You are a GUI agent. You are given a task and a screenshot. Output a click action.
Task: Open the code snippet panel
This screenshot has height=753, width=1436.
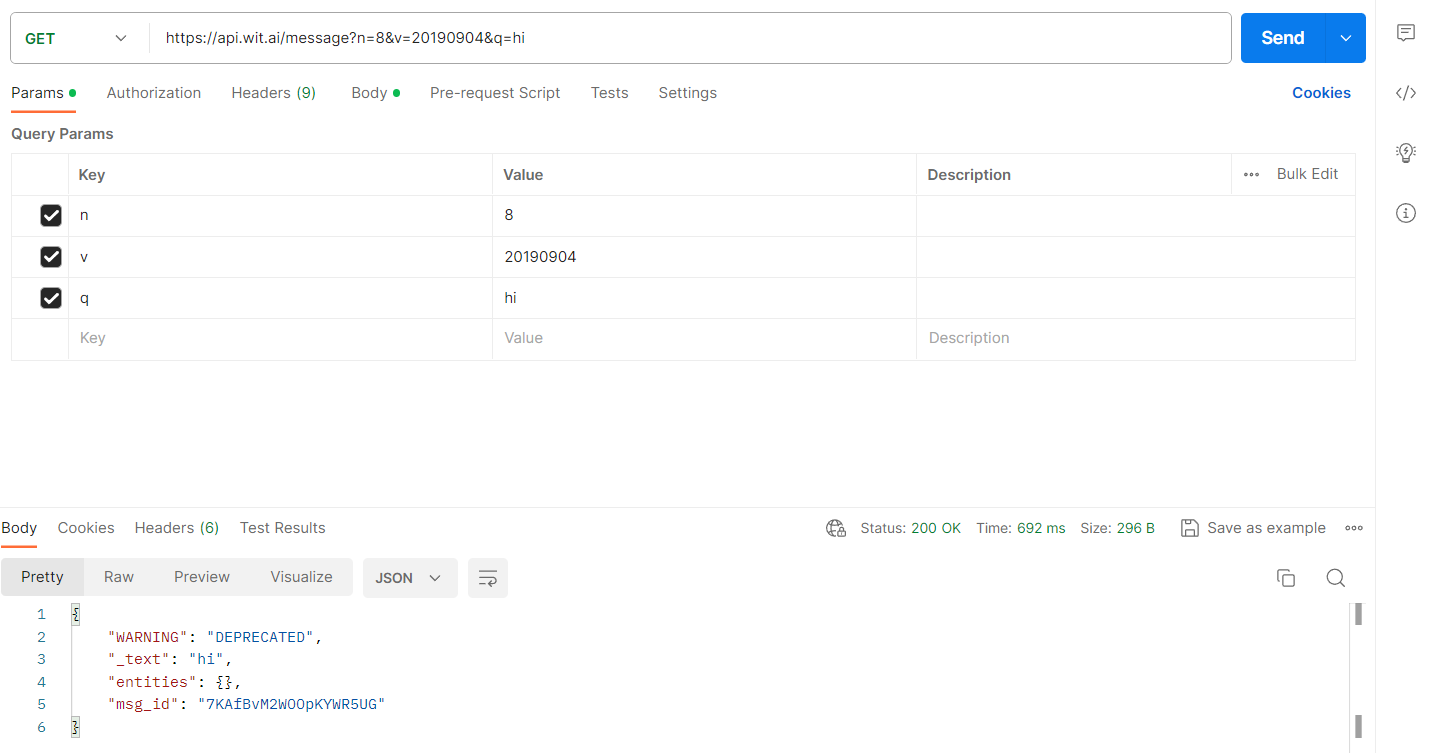pos(1406,92)
